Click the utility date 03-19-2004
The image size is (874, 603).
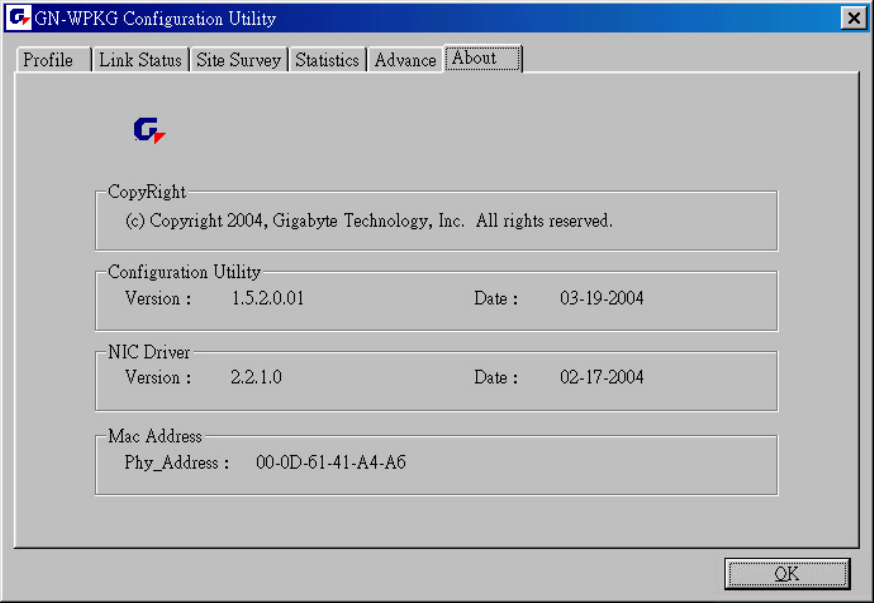(x=601, y=298)
